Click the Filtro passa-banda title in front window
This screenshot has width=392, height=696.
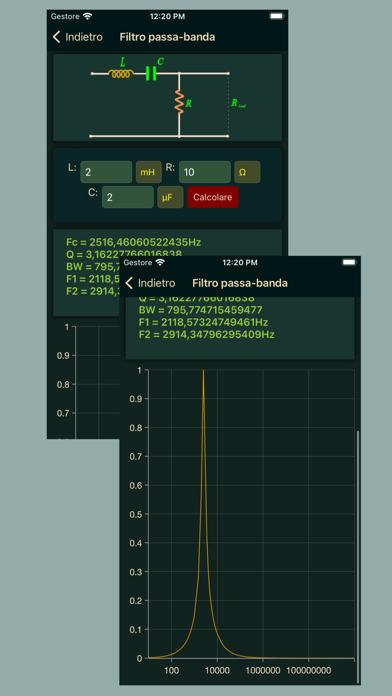point(240,283)
